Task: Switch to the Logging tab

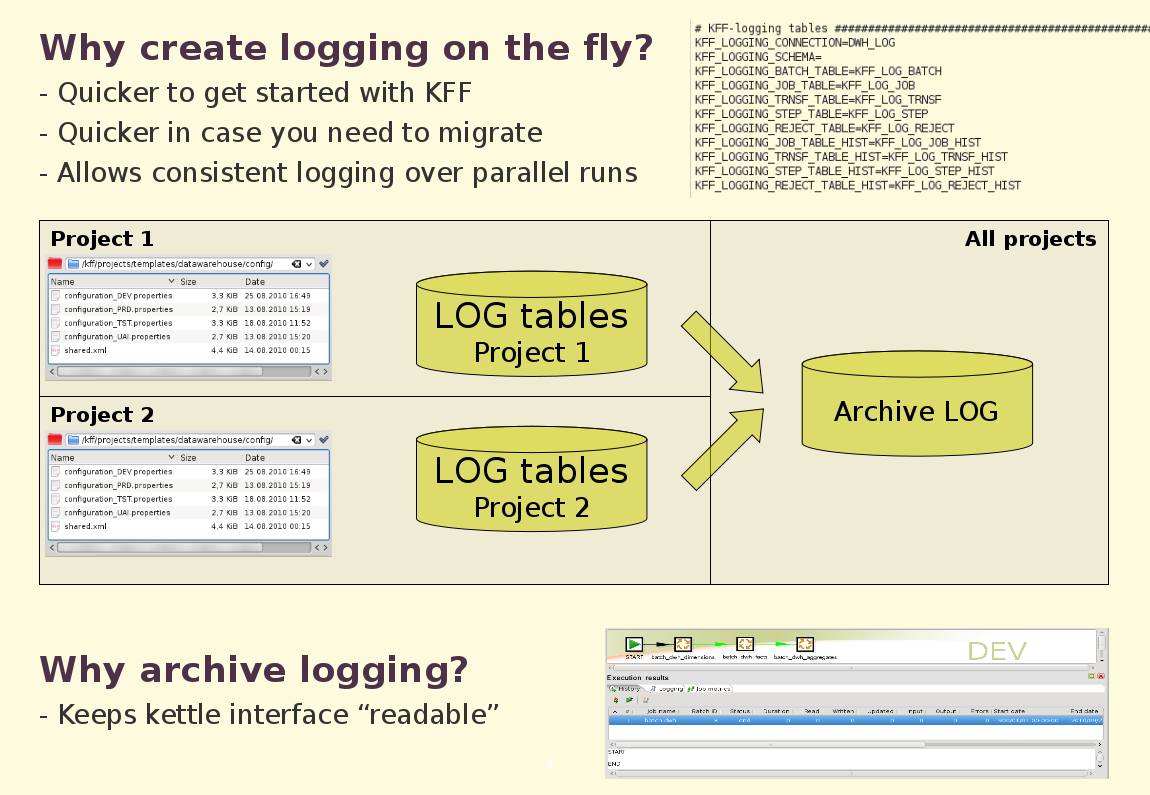Action: tap(665, 689)
